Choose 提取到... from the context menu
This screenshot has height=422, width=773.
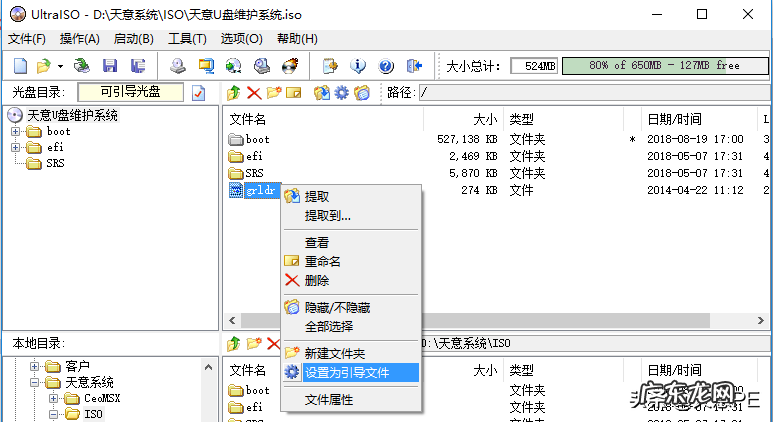coord(351,216)
